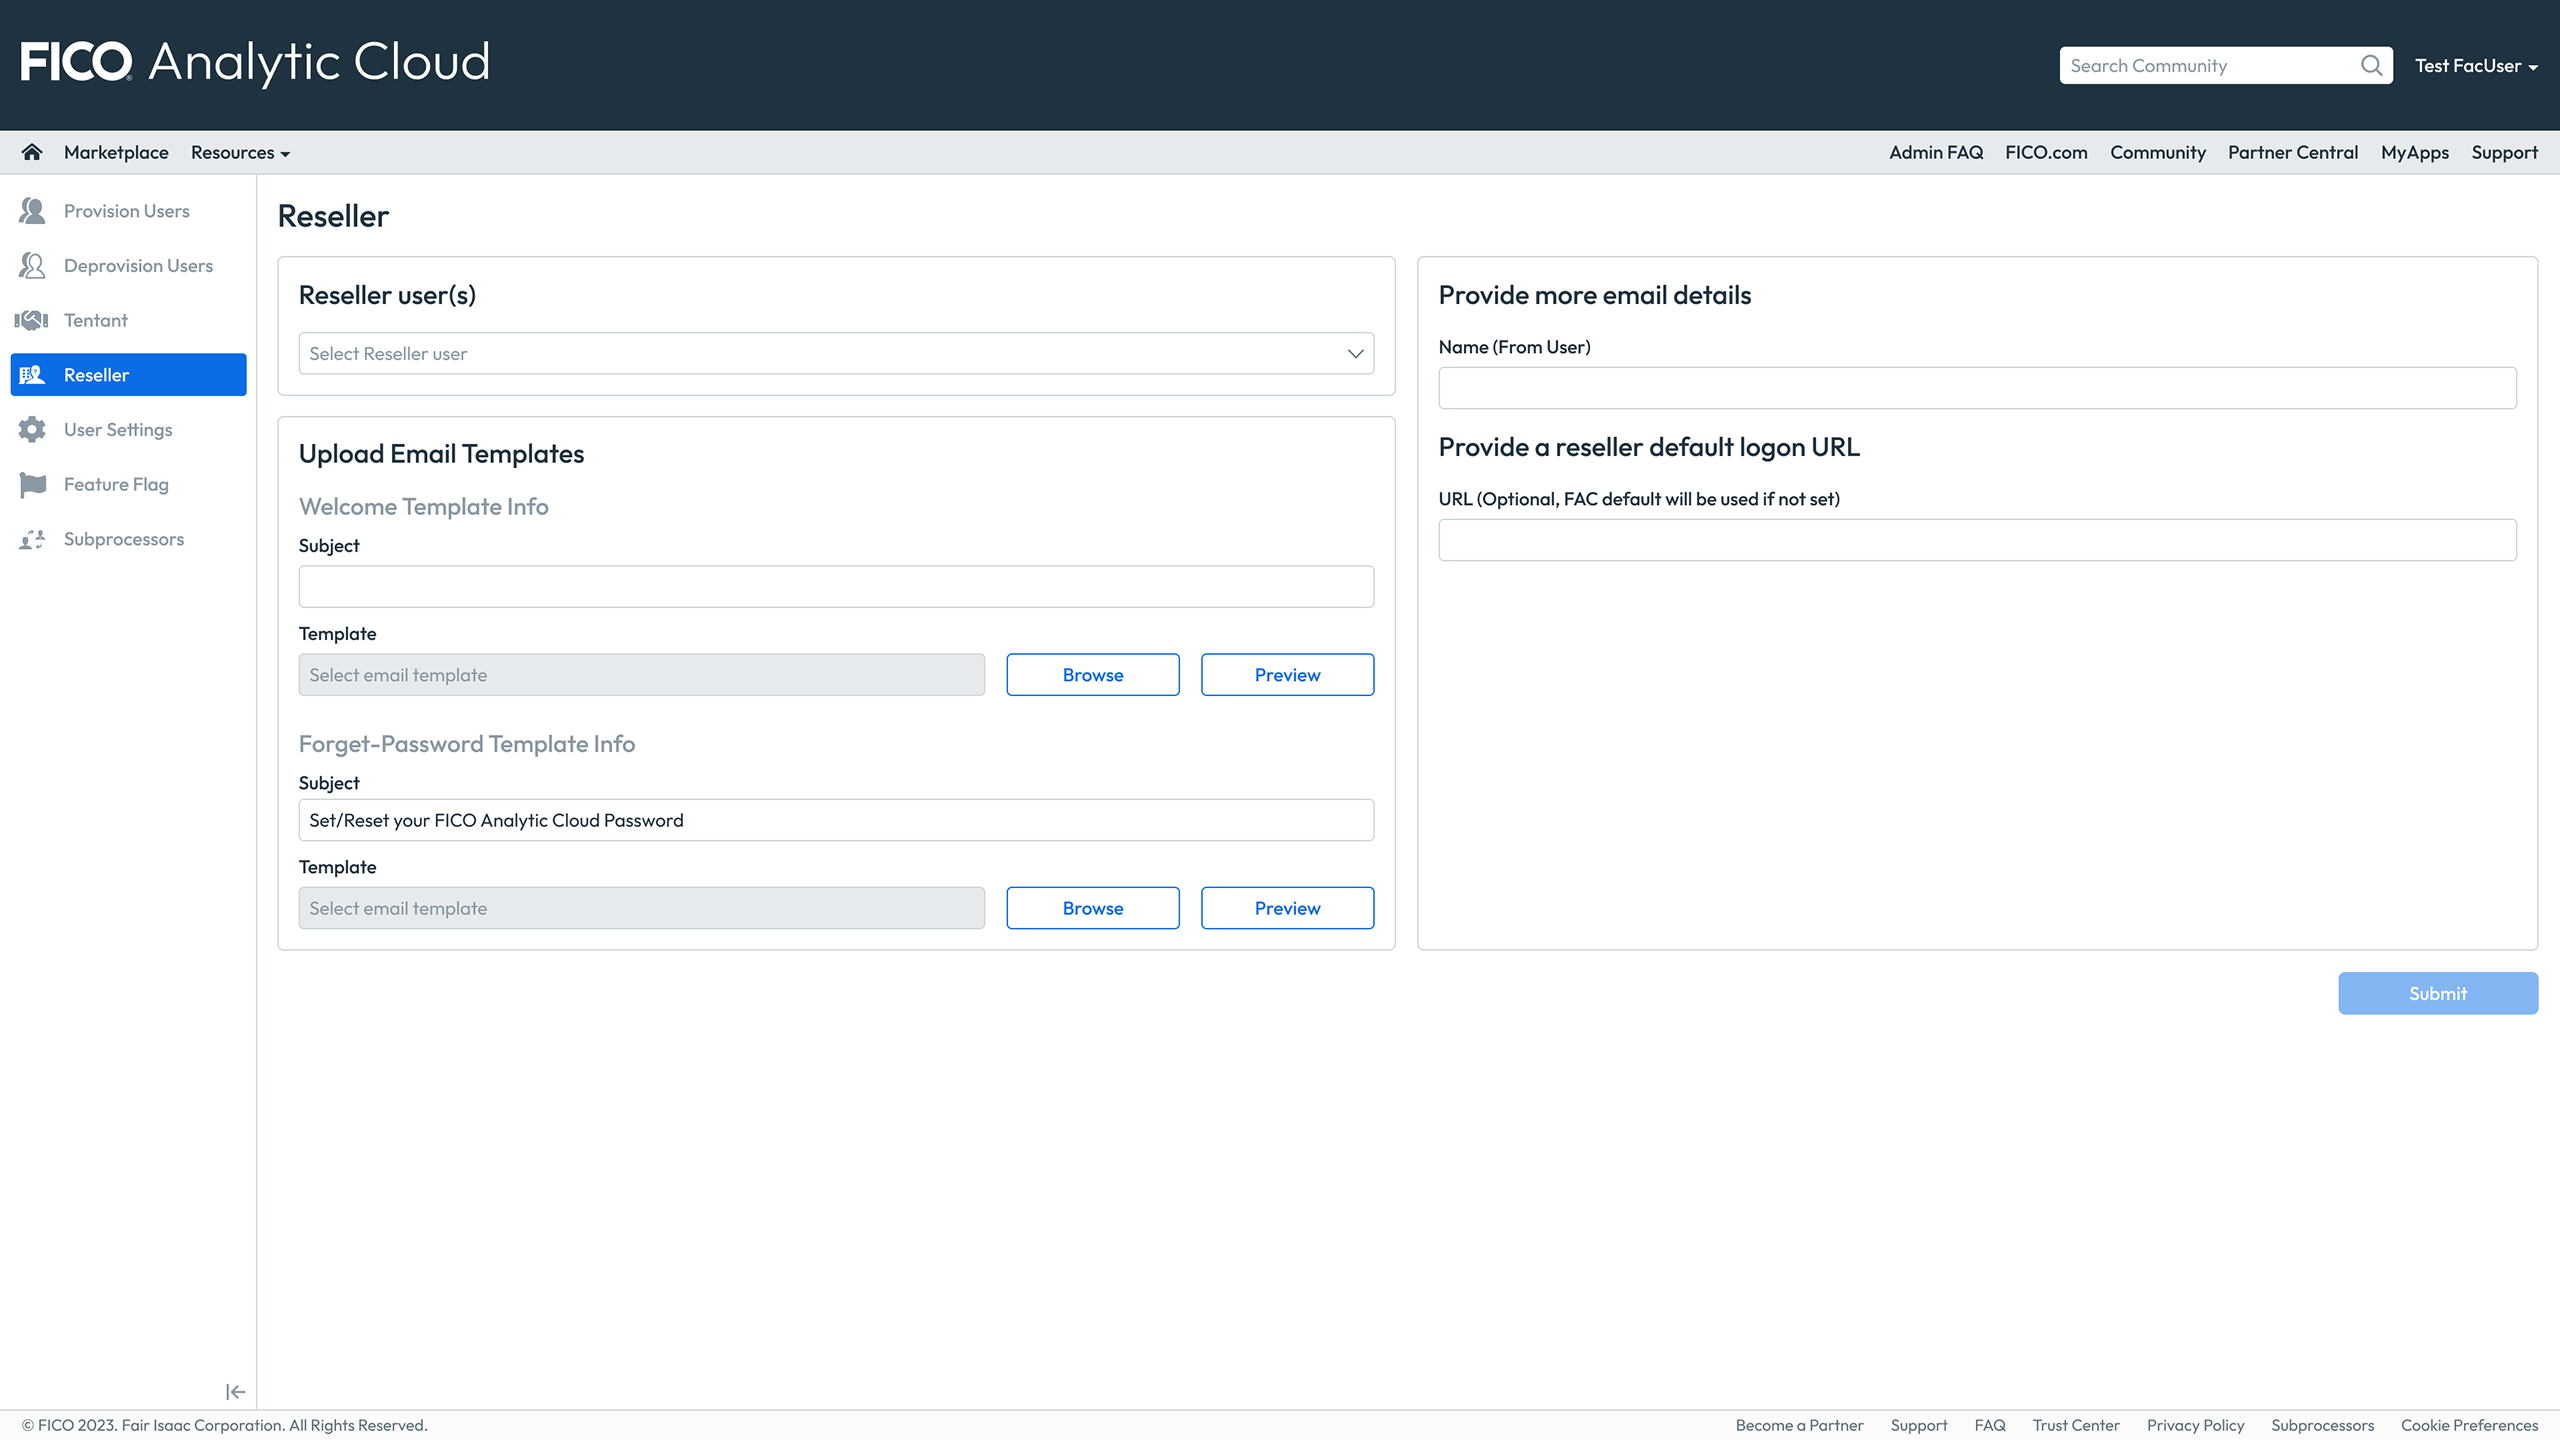Open Privacy Policy in the footer
Image resolution: width=2560 pixels, height=1440 pixels.
2196,1426
